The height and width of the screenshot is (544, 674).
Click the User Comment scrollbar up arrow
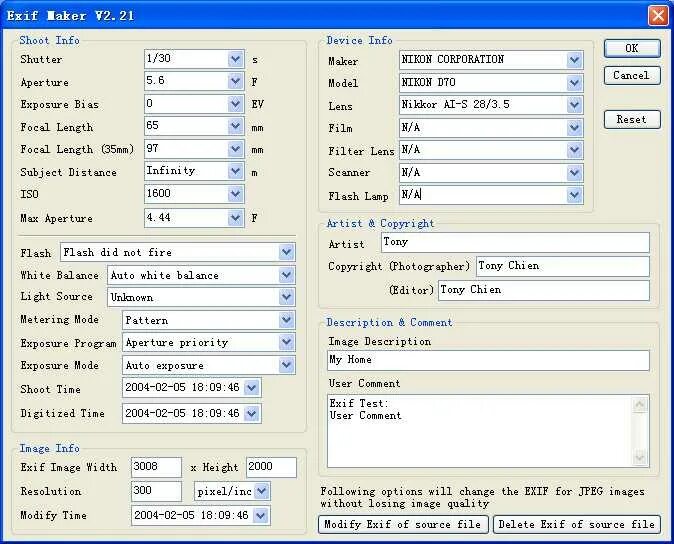coord(640,404)
